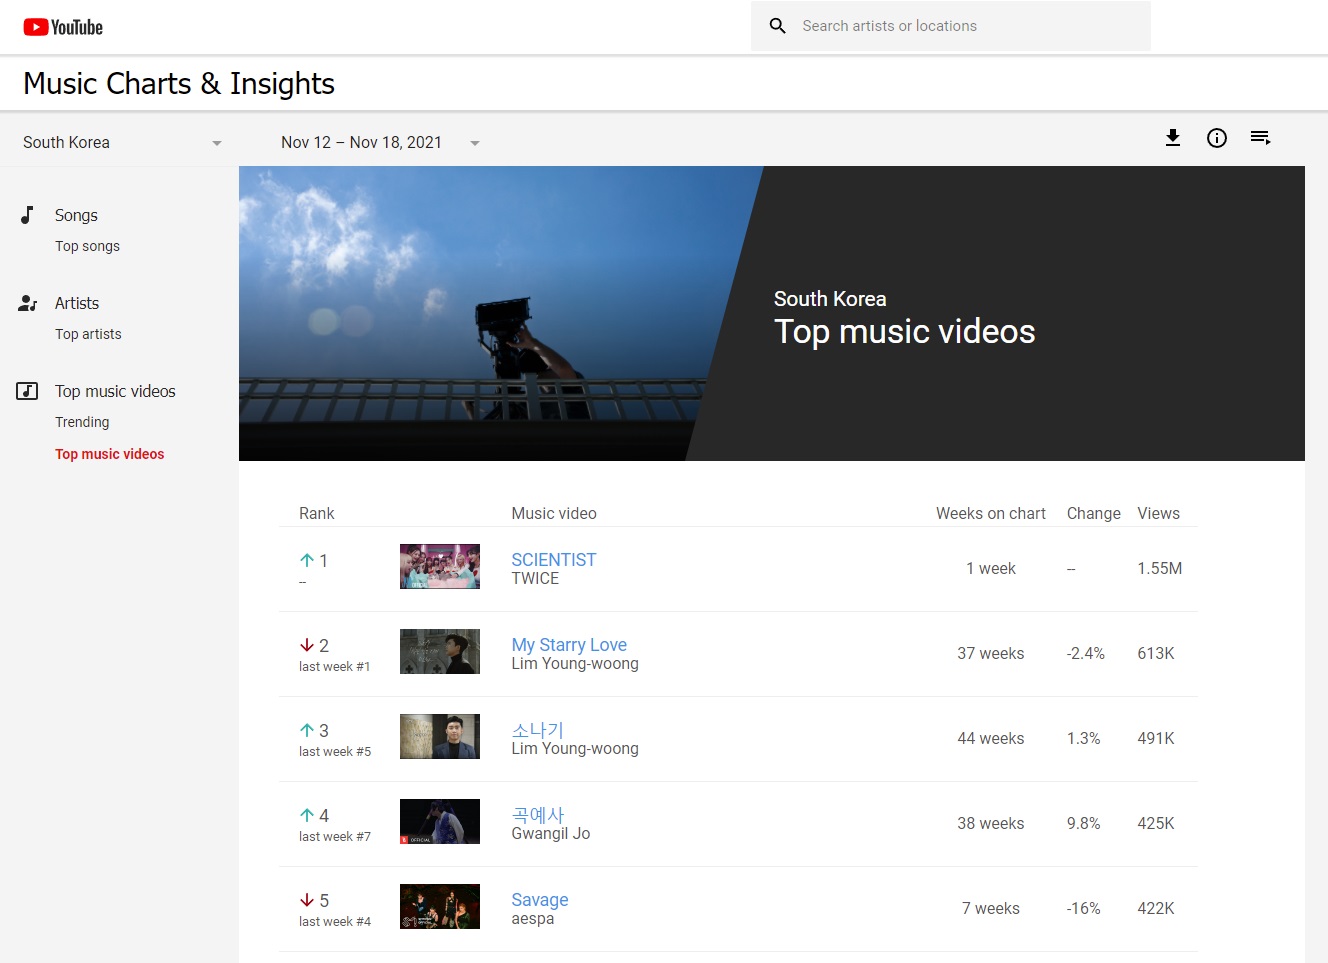
Task: Open the SCIENTIST video link
Action: (x=553, y=560)
